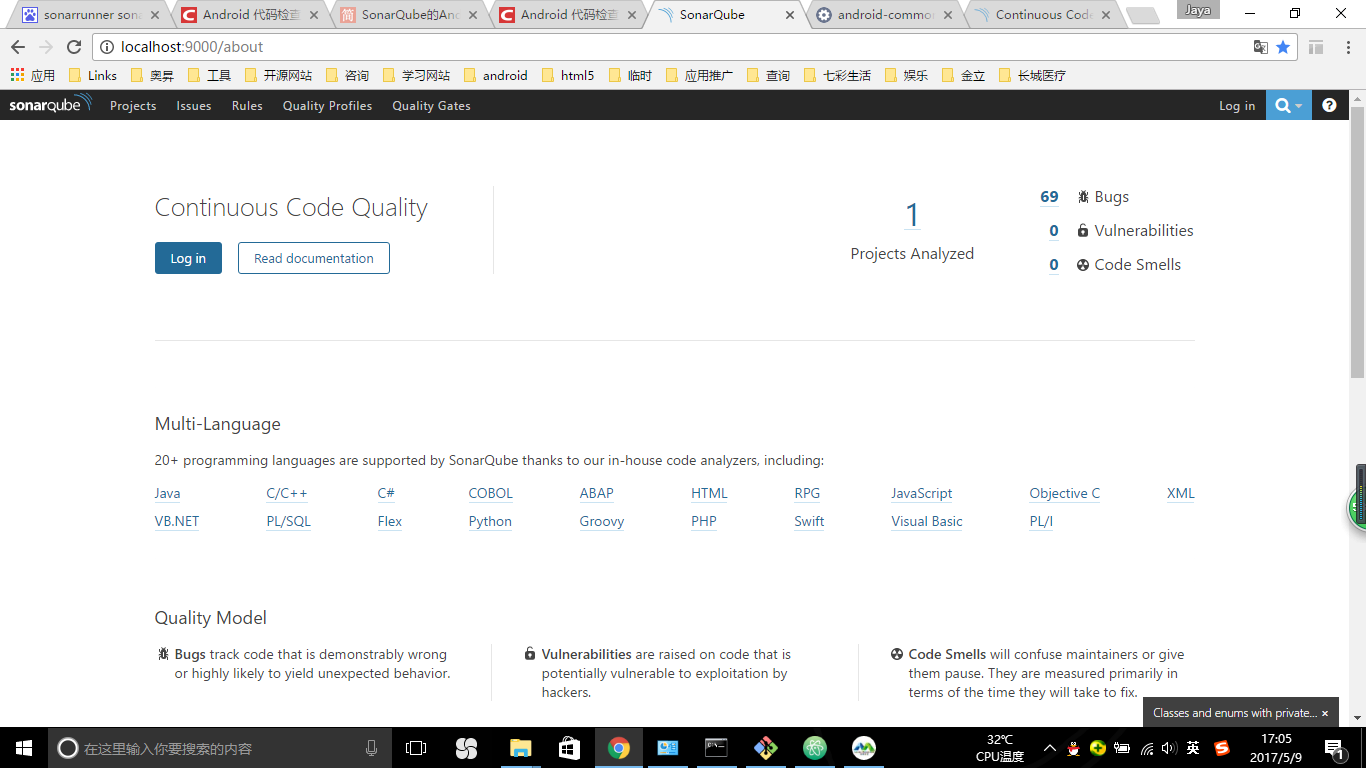The height and width of the screenshot is (768, 1366).
Task: Show hidden system tray icons arrow
Action: click(1049, 748)
